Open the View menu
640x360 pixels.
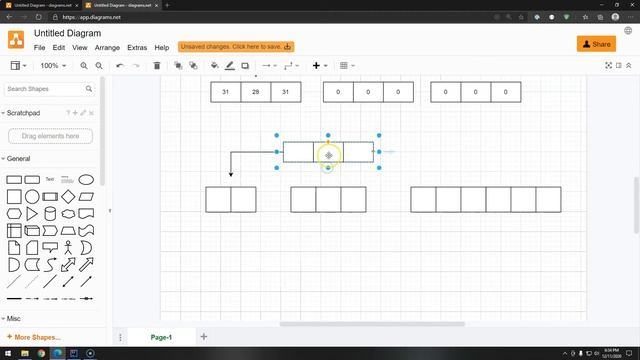(80, 47)
